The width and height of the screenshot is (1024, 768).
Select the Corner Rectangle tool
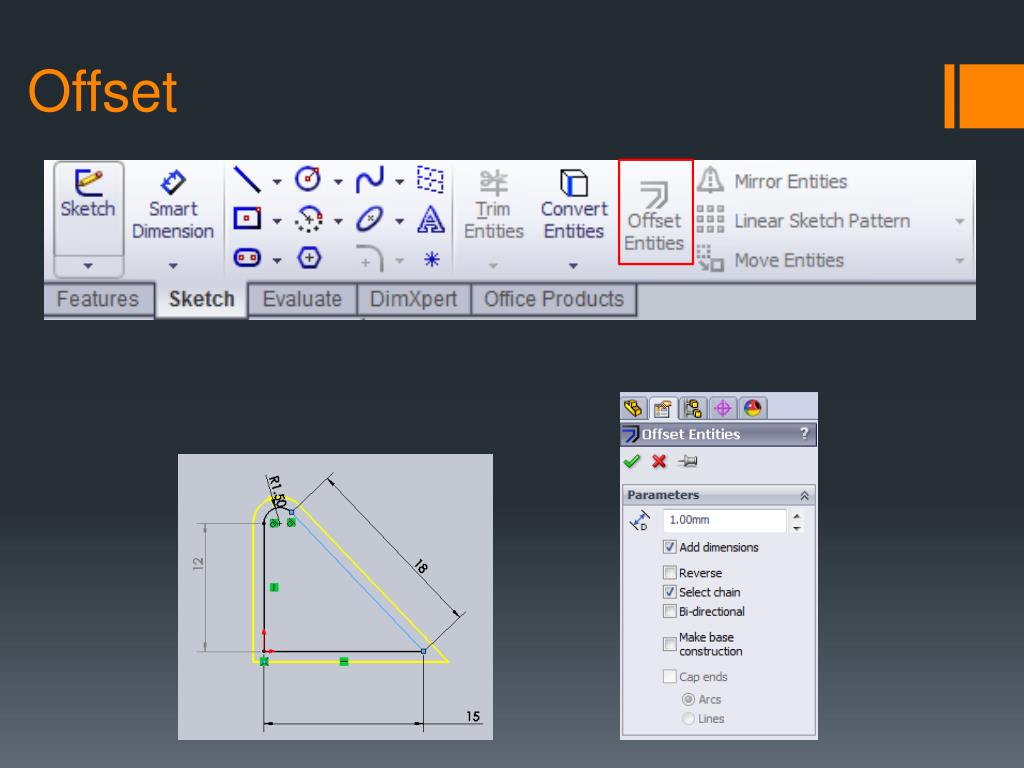(248, 219)
